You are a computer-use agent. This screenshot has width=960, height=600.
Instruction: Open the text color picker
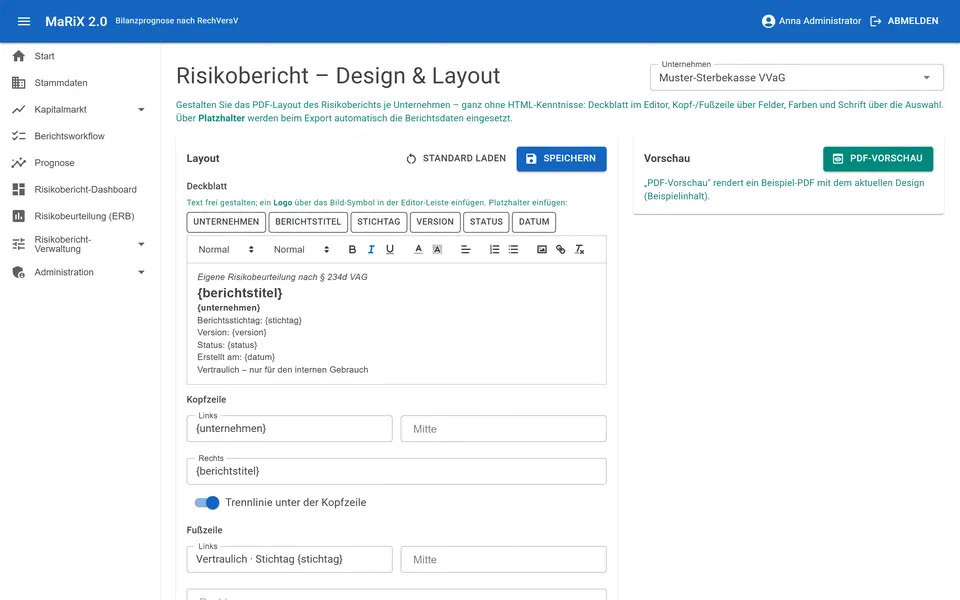tap(418, 249)
